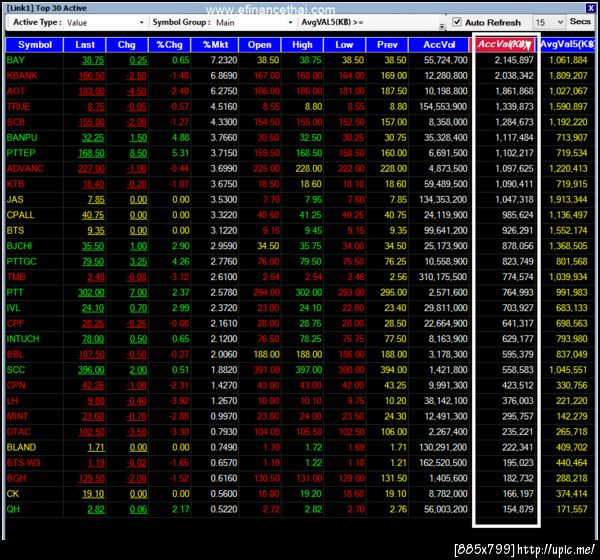The width and height of the screenshot is (600, 560).
Task: Select the LH symbol
Action: 12,401
